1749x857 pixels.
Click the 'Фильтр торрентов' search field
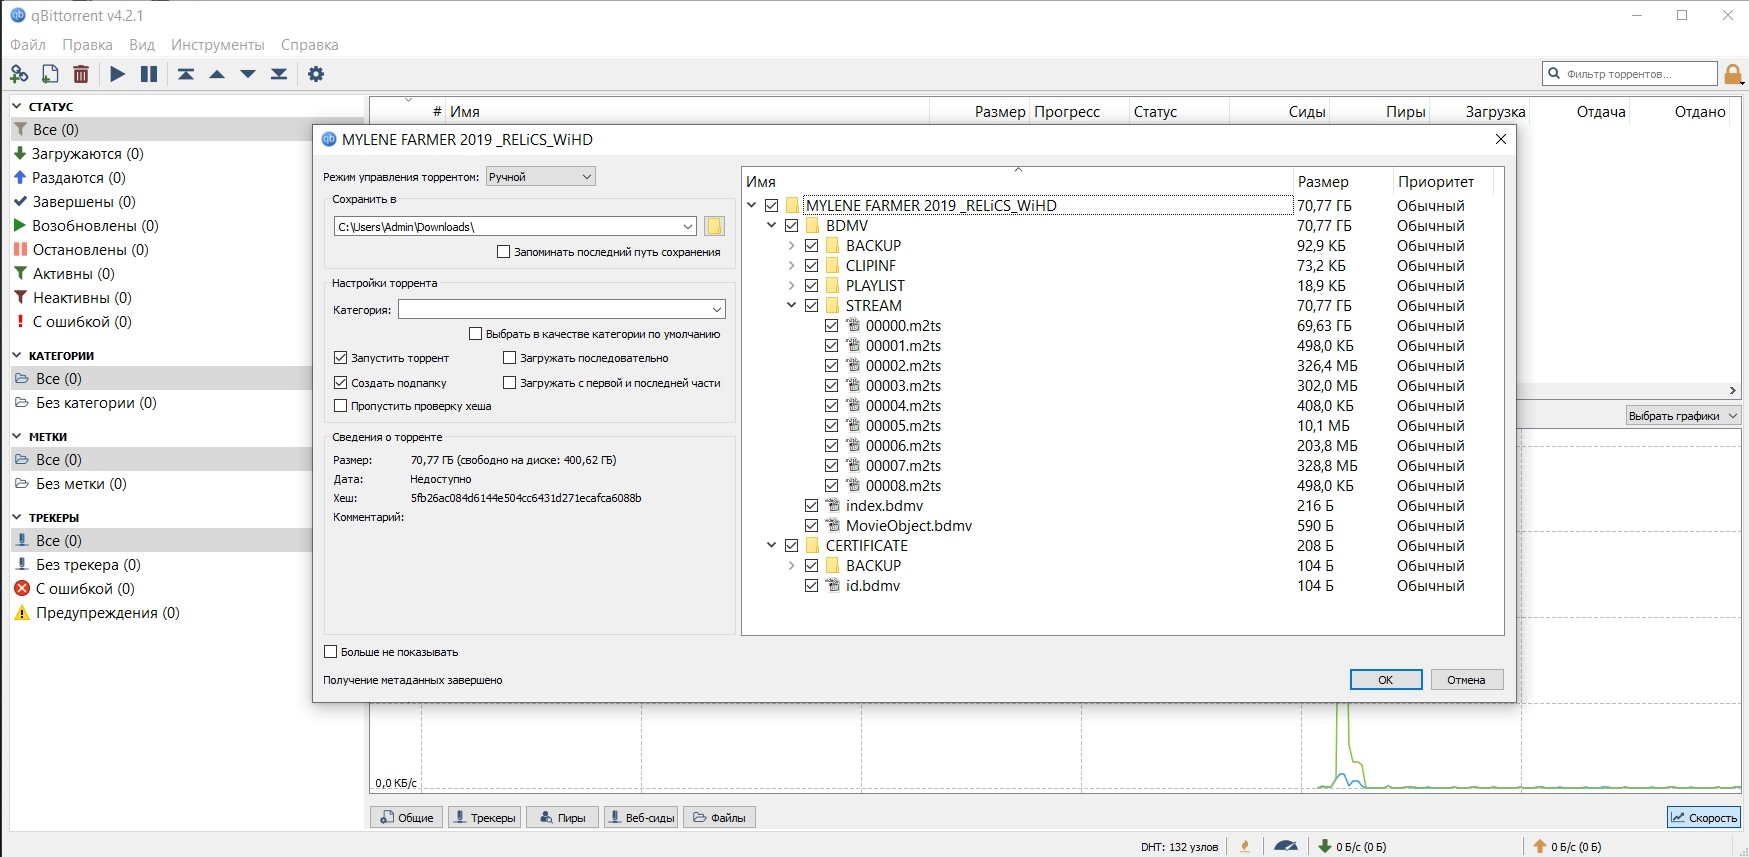click(x=1637, y=74)
